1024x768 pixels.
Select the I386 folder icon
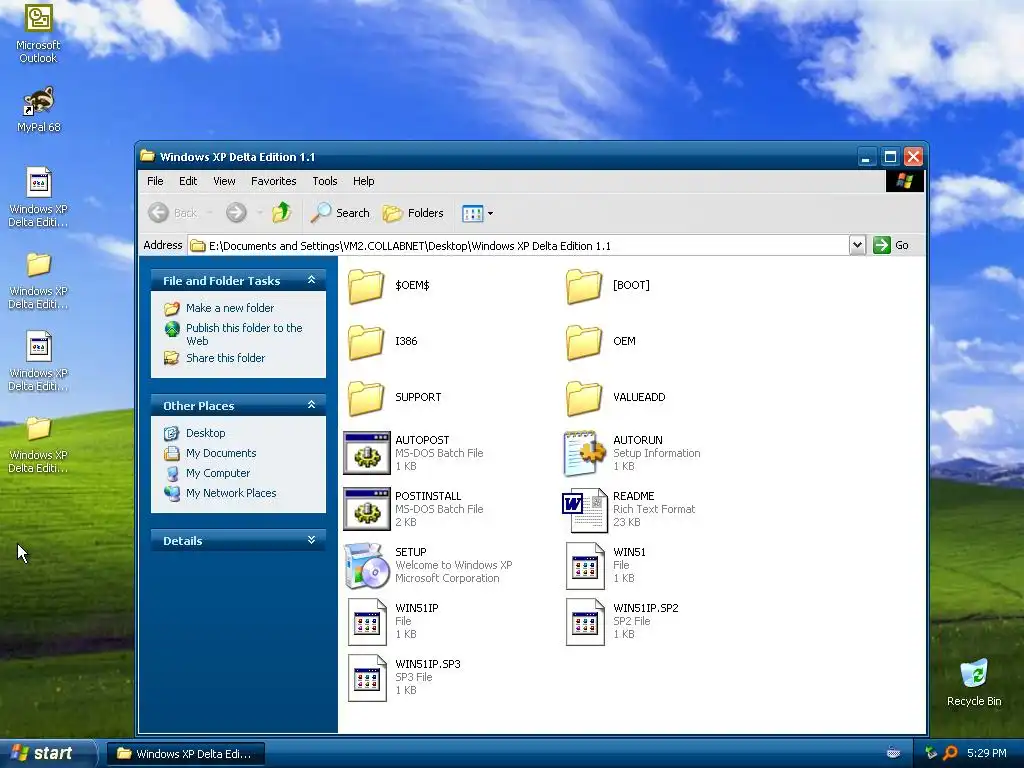click(366, 342)
